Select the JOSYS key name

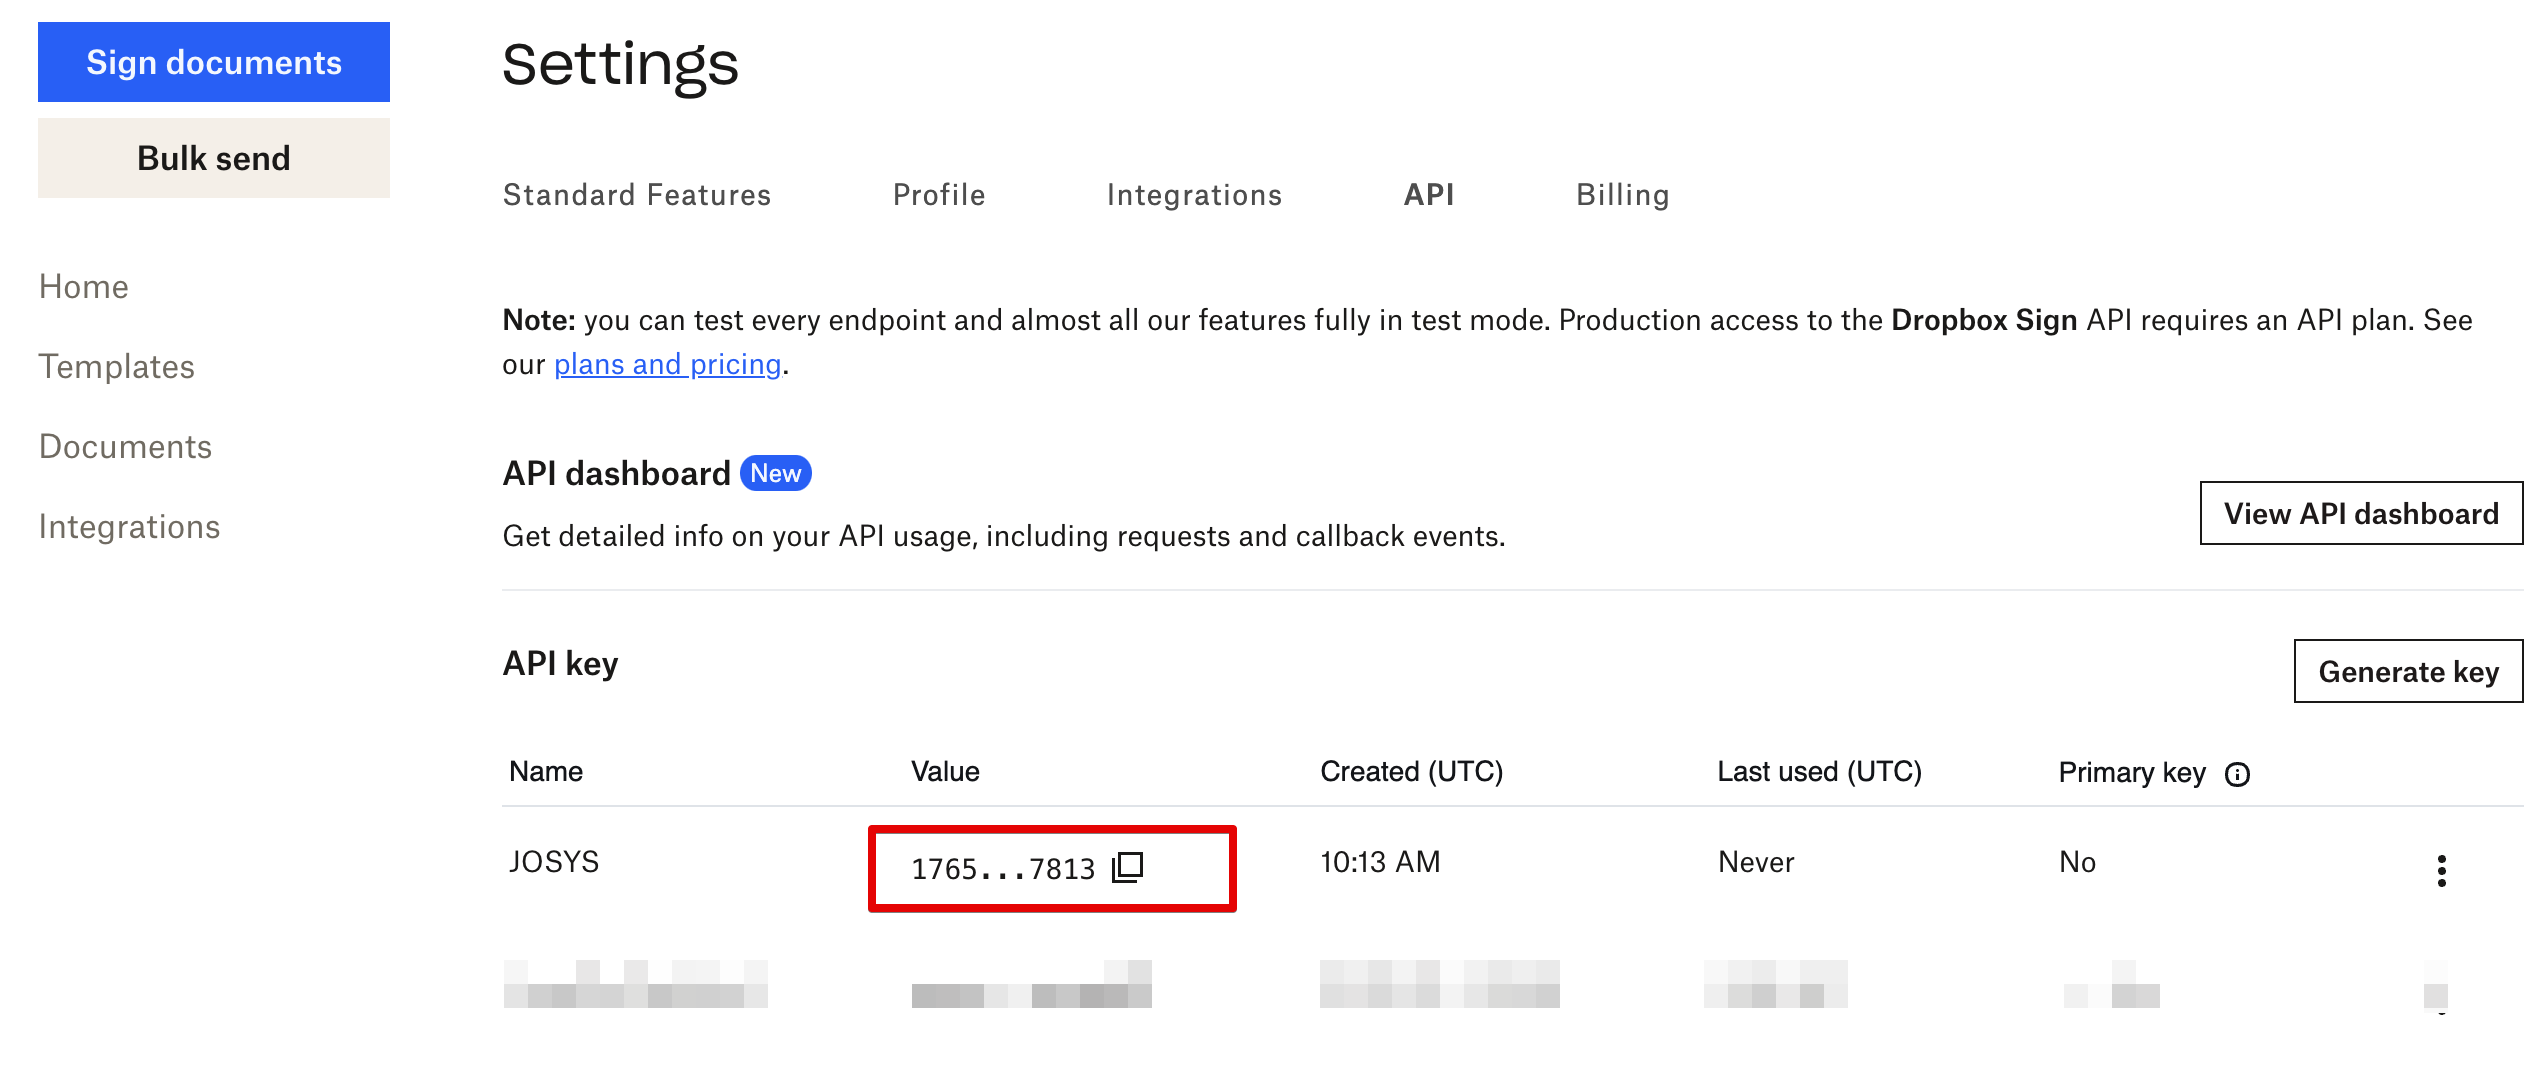pyautogui.click(x=554, y=862)
